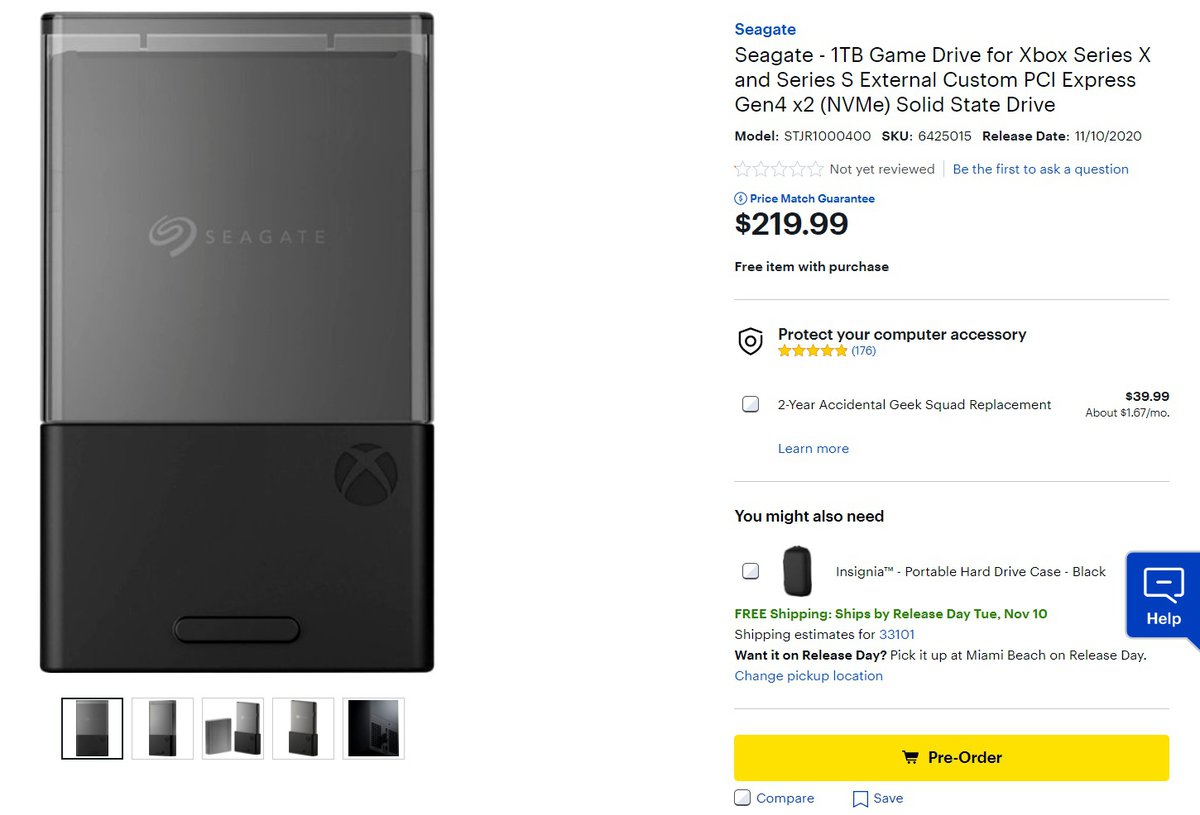View the second product thumbnail image
The image size is (1200, 815).
(x=163, y=728)
